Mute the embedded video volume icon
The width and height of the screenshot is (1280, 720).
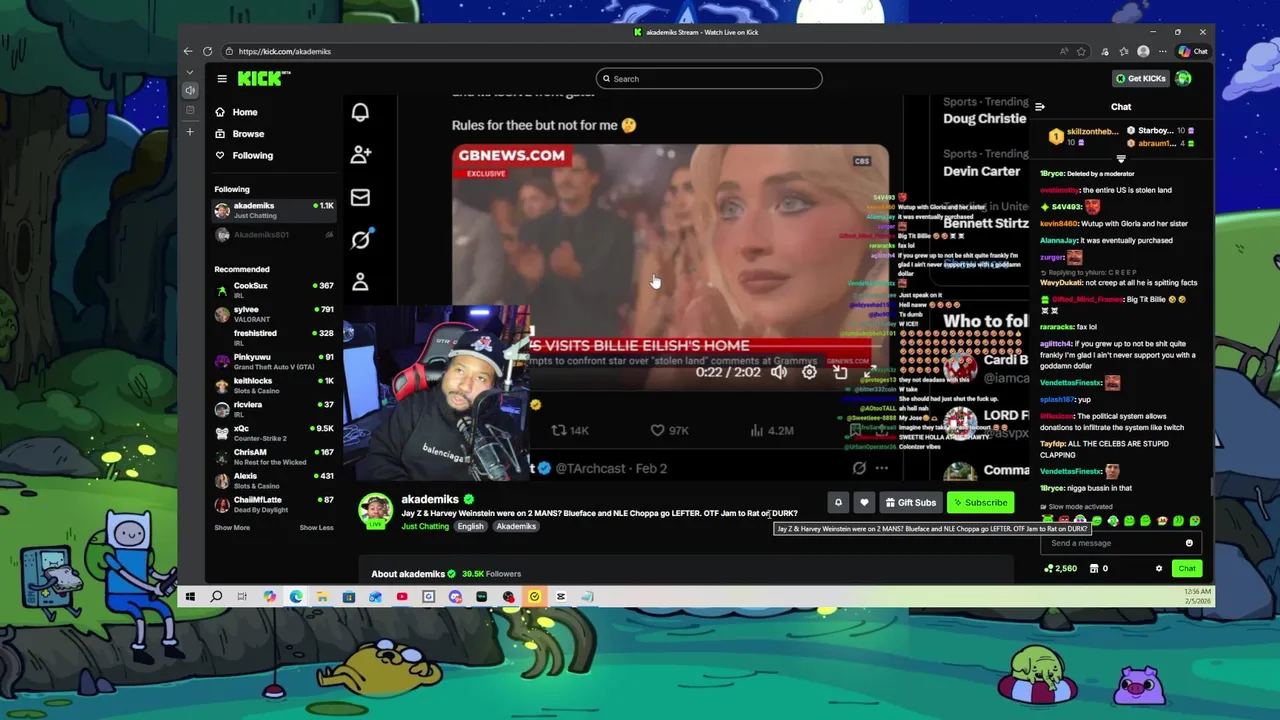pos(779,372)
